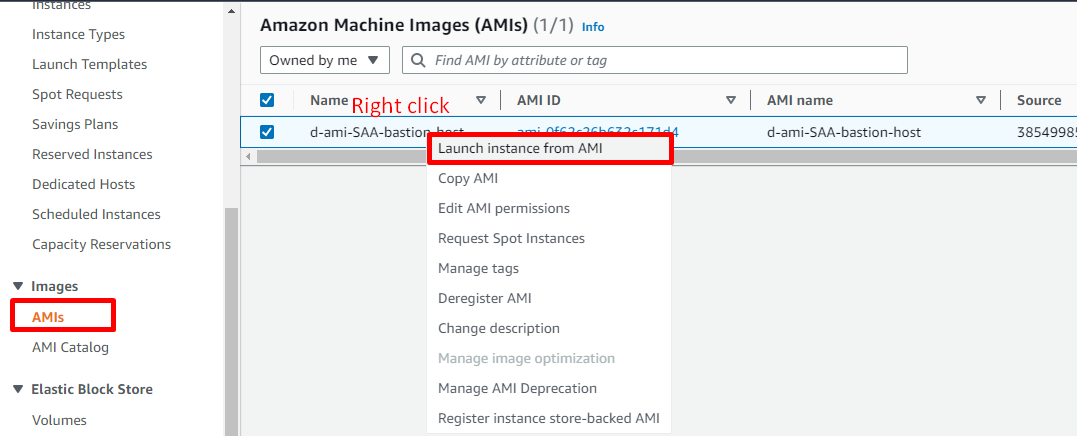Sort by Name column arrow icon
The image size is (1077, 437).
coord(481,100)
